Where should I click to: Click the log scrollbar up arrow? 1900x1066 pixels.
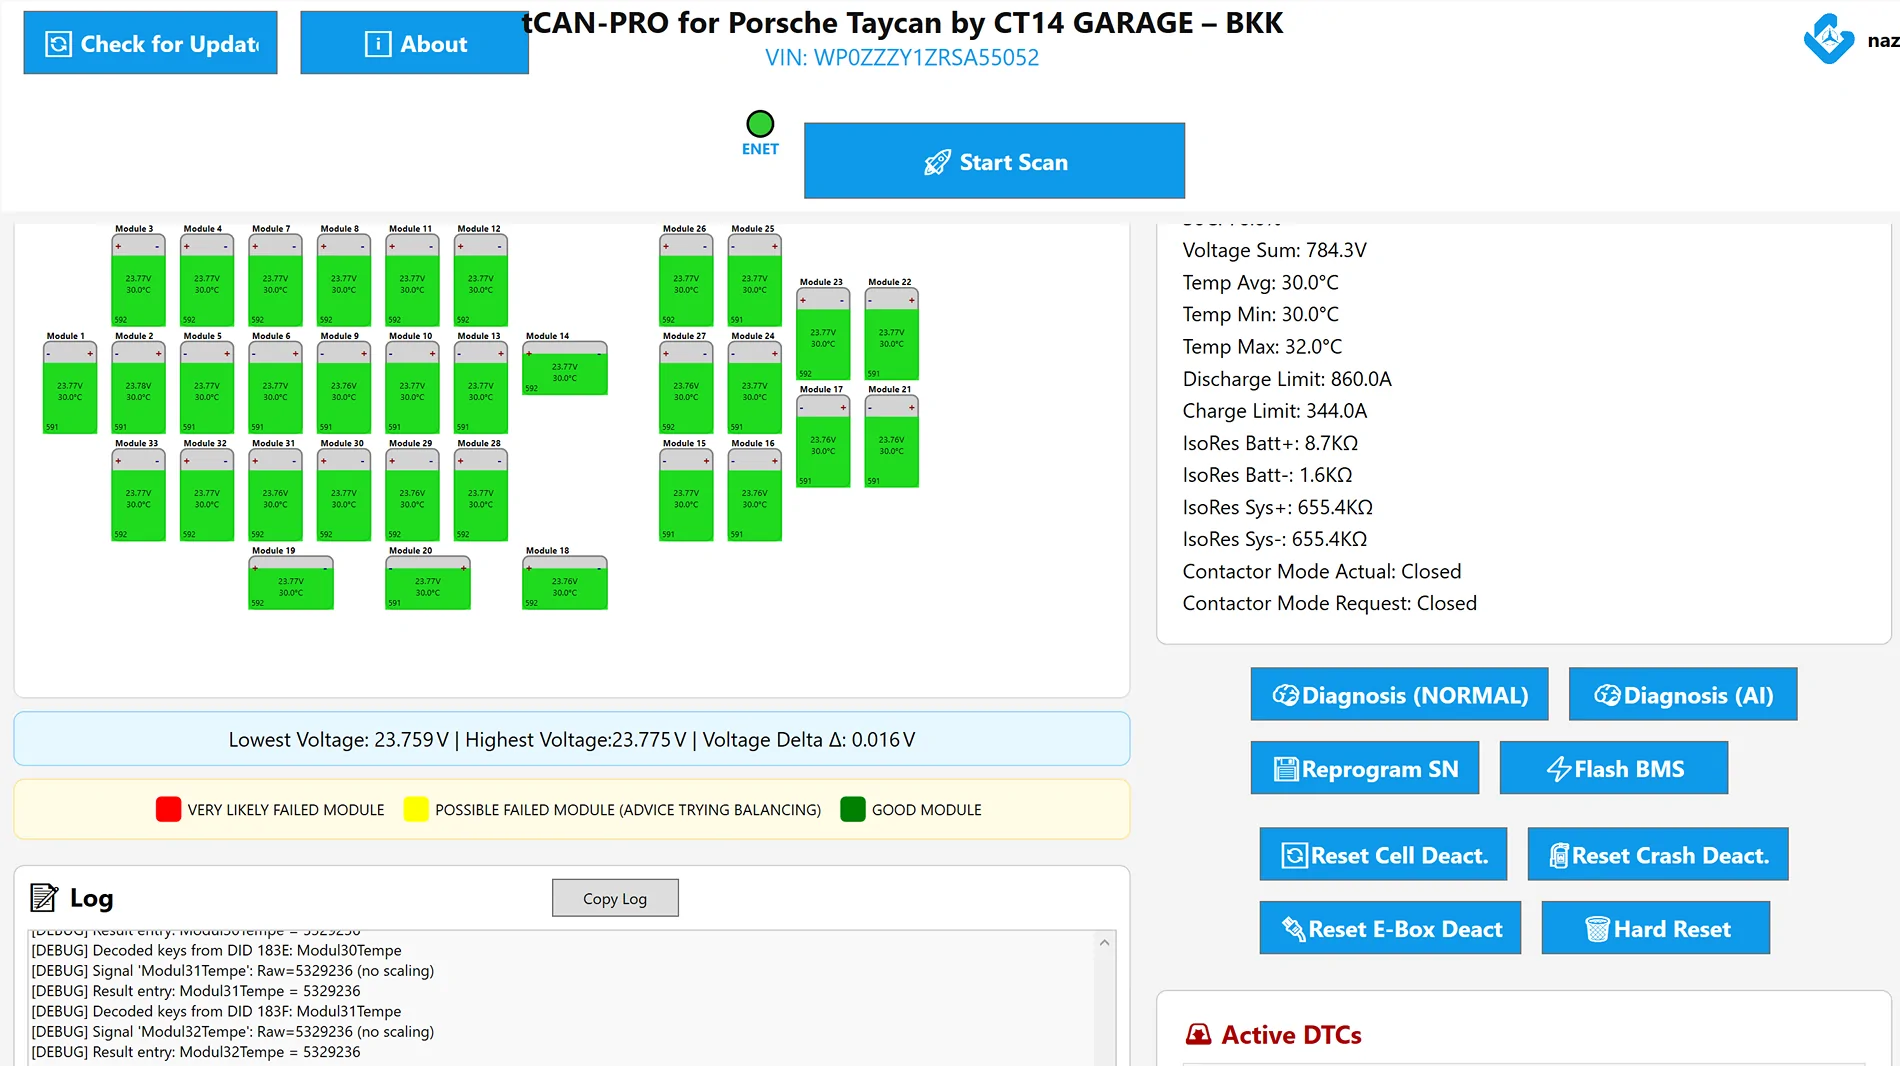[x=1104, y=942]
